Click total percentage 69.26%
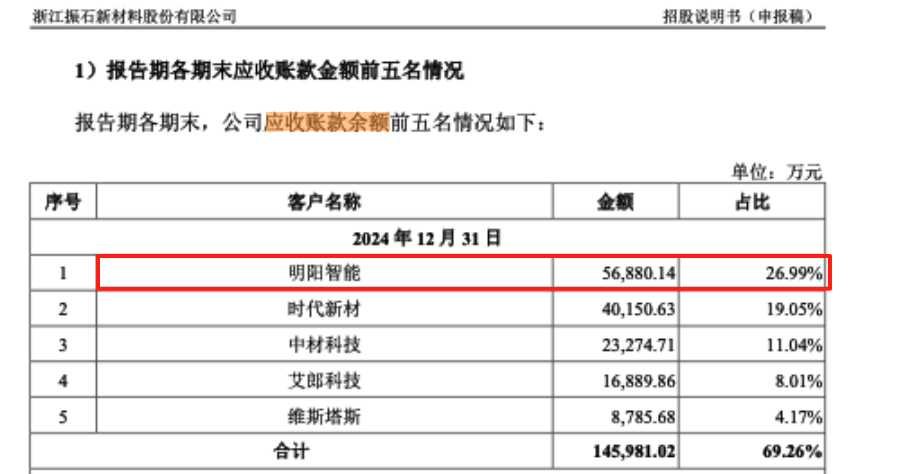The height and width of the screenshot is (474, 916). point(792,451)
